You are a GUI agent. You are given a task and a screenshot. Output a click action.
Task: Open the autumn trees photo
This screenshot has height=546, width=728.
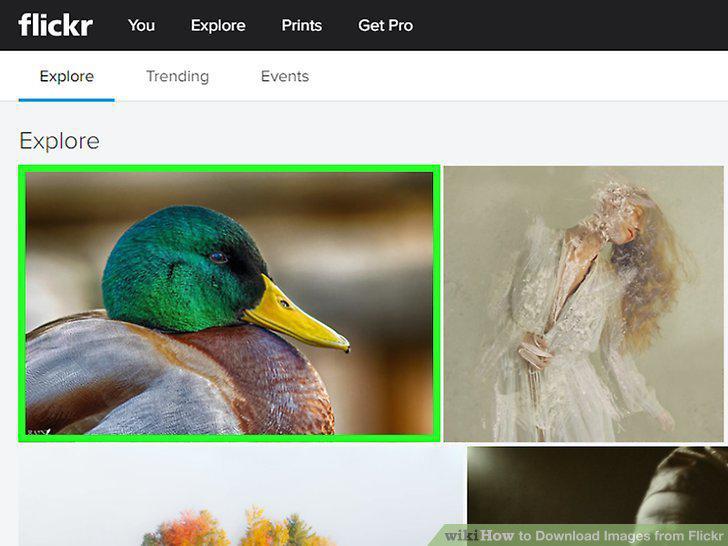(242, 496)
